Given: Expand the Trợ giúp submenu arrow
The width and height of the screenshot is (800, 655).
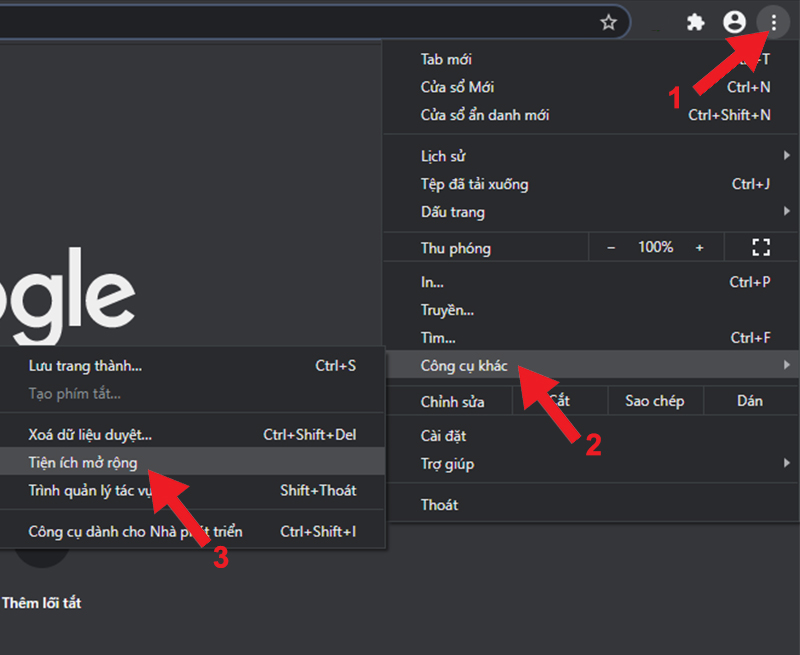Looking at the screenshot, I should [x=787, y=463].
